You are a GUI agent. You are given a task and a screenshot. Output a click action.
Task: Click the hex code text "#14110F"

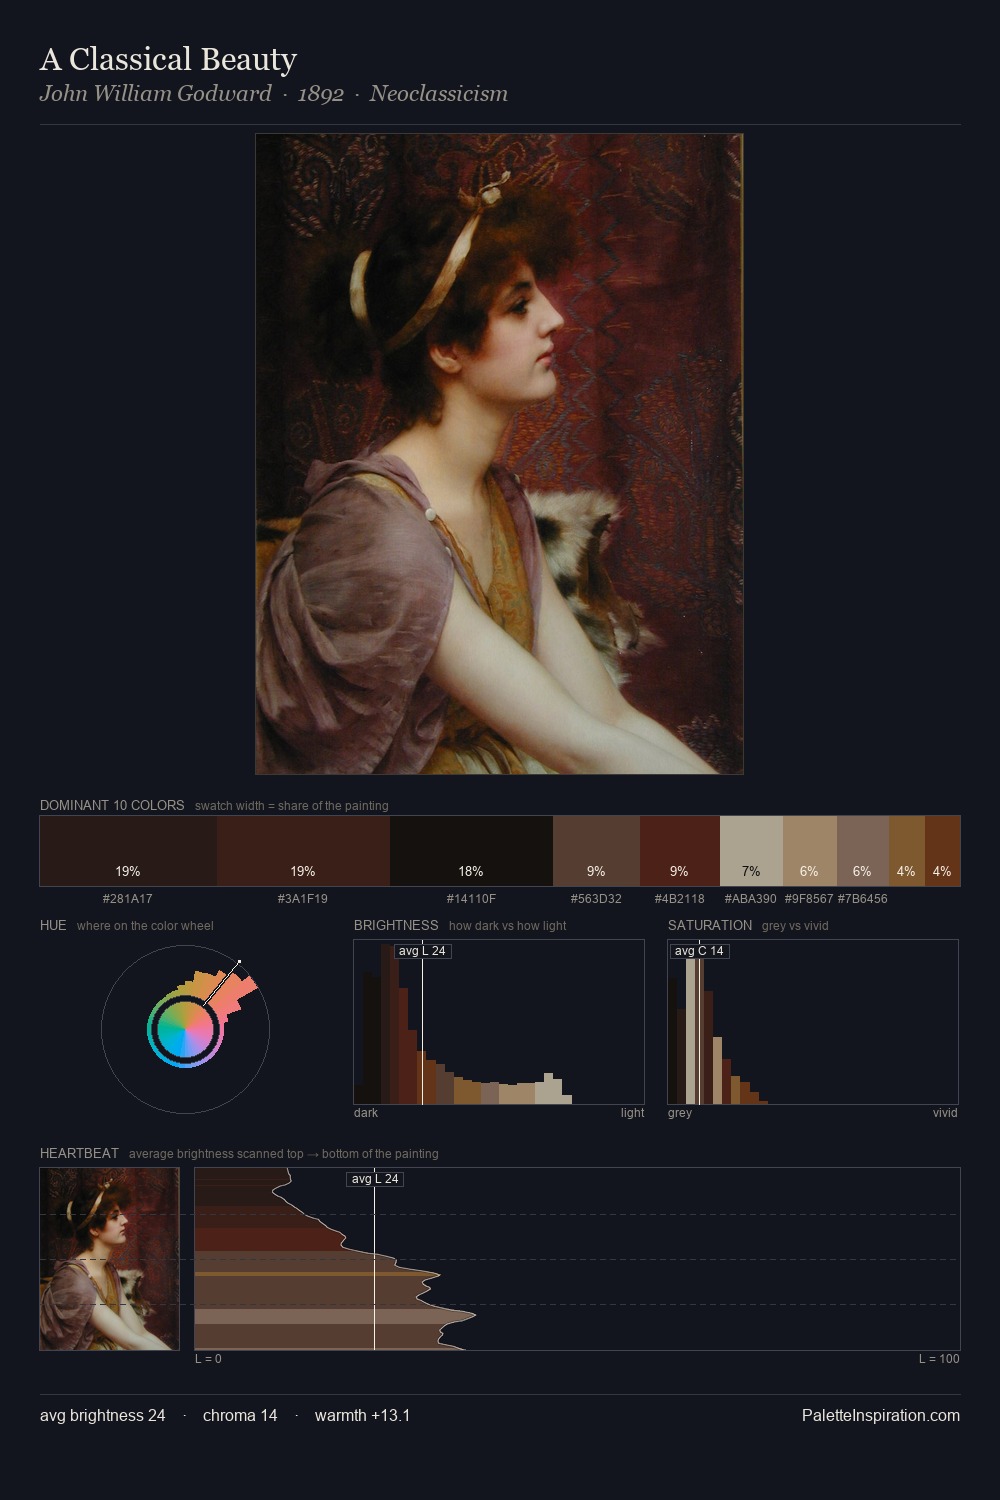471,899
